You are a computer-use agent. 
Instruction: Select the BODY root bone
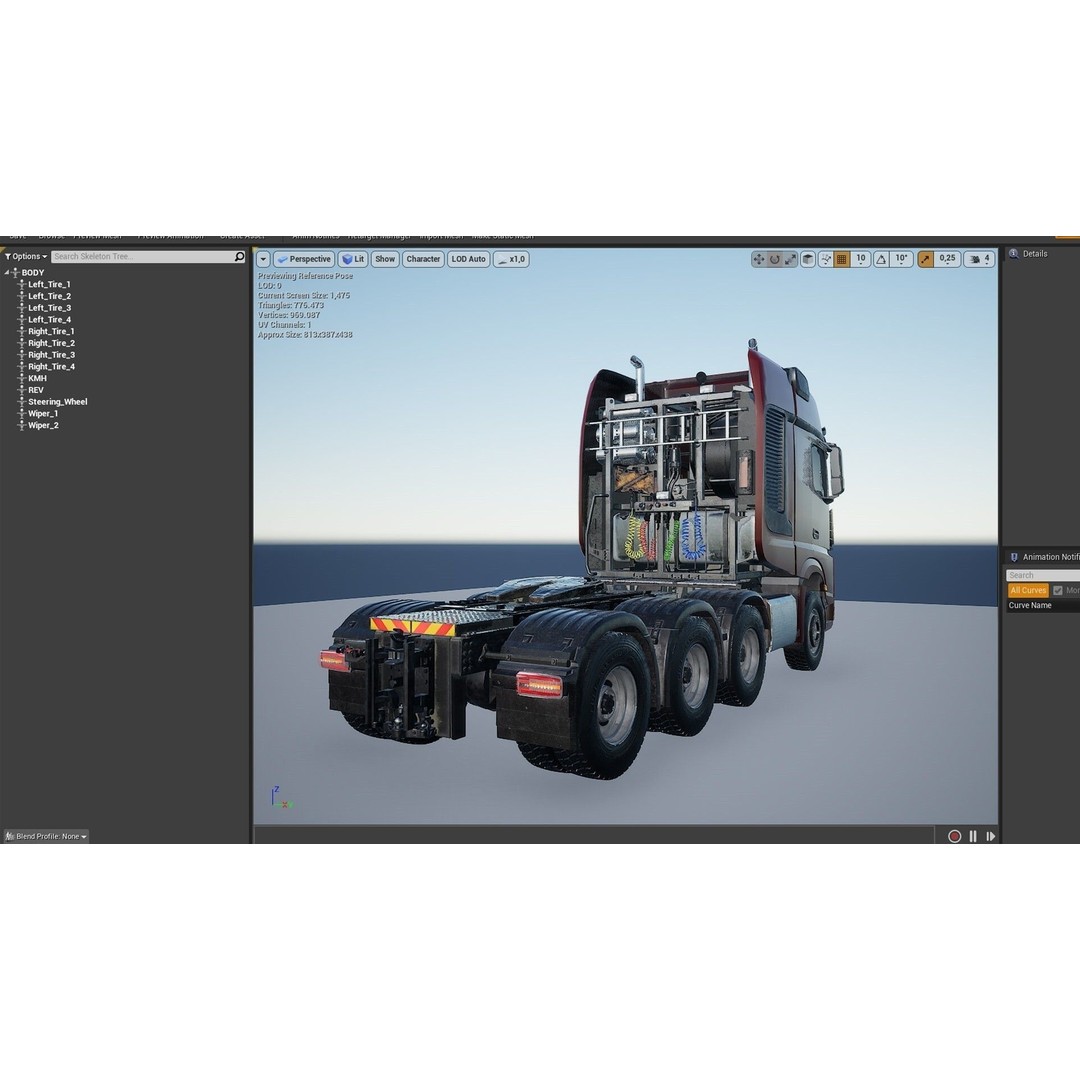[32, 273]
